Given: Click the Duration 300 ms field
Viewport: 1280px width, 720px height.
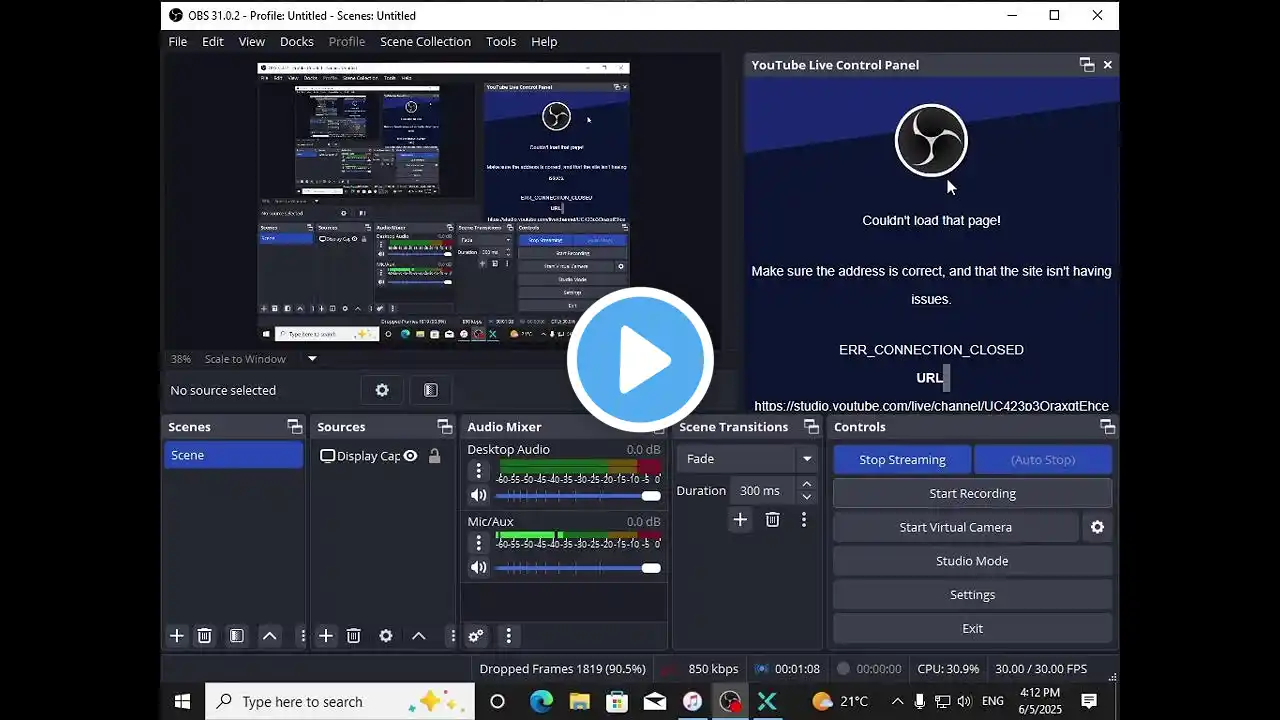Looking at the screenshot, I should click(764, 490).
